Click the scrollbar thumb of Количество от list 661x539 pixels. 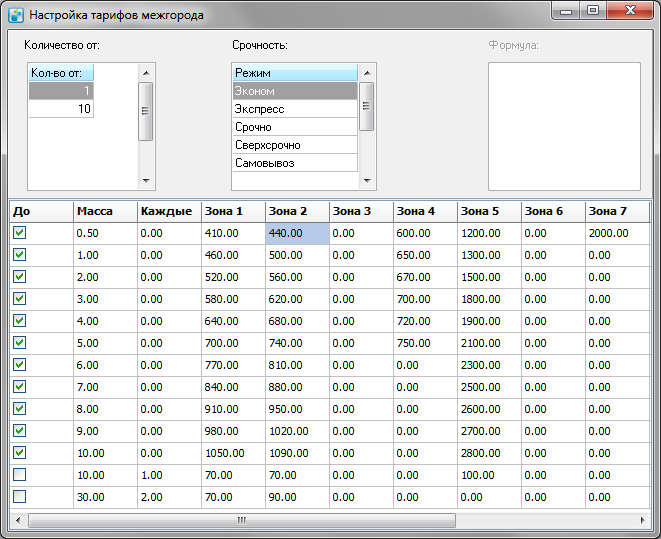coord(145,111)
